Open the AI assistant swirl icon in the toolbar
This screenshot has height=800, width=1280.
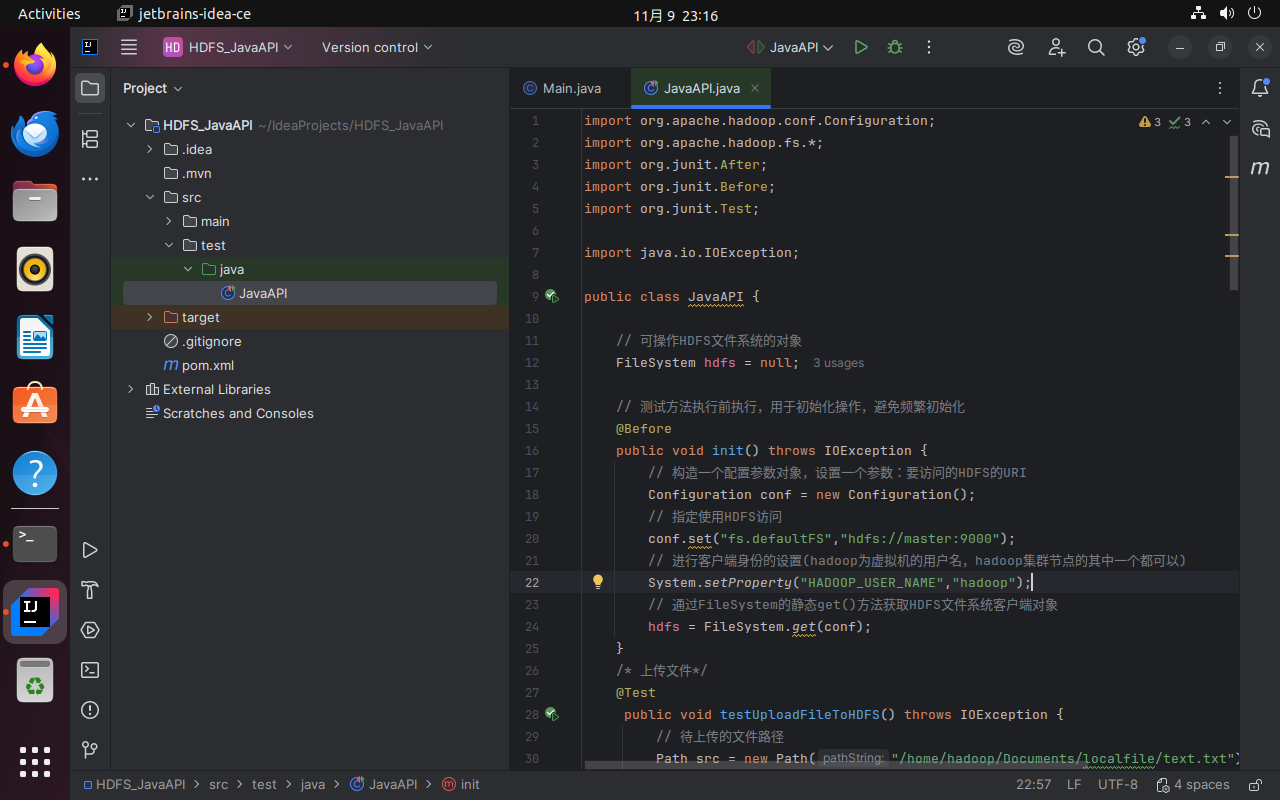[x=1016, y=47]
